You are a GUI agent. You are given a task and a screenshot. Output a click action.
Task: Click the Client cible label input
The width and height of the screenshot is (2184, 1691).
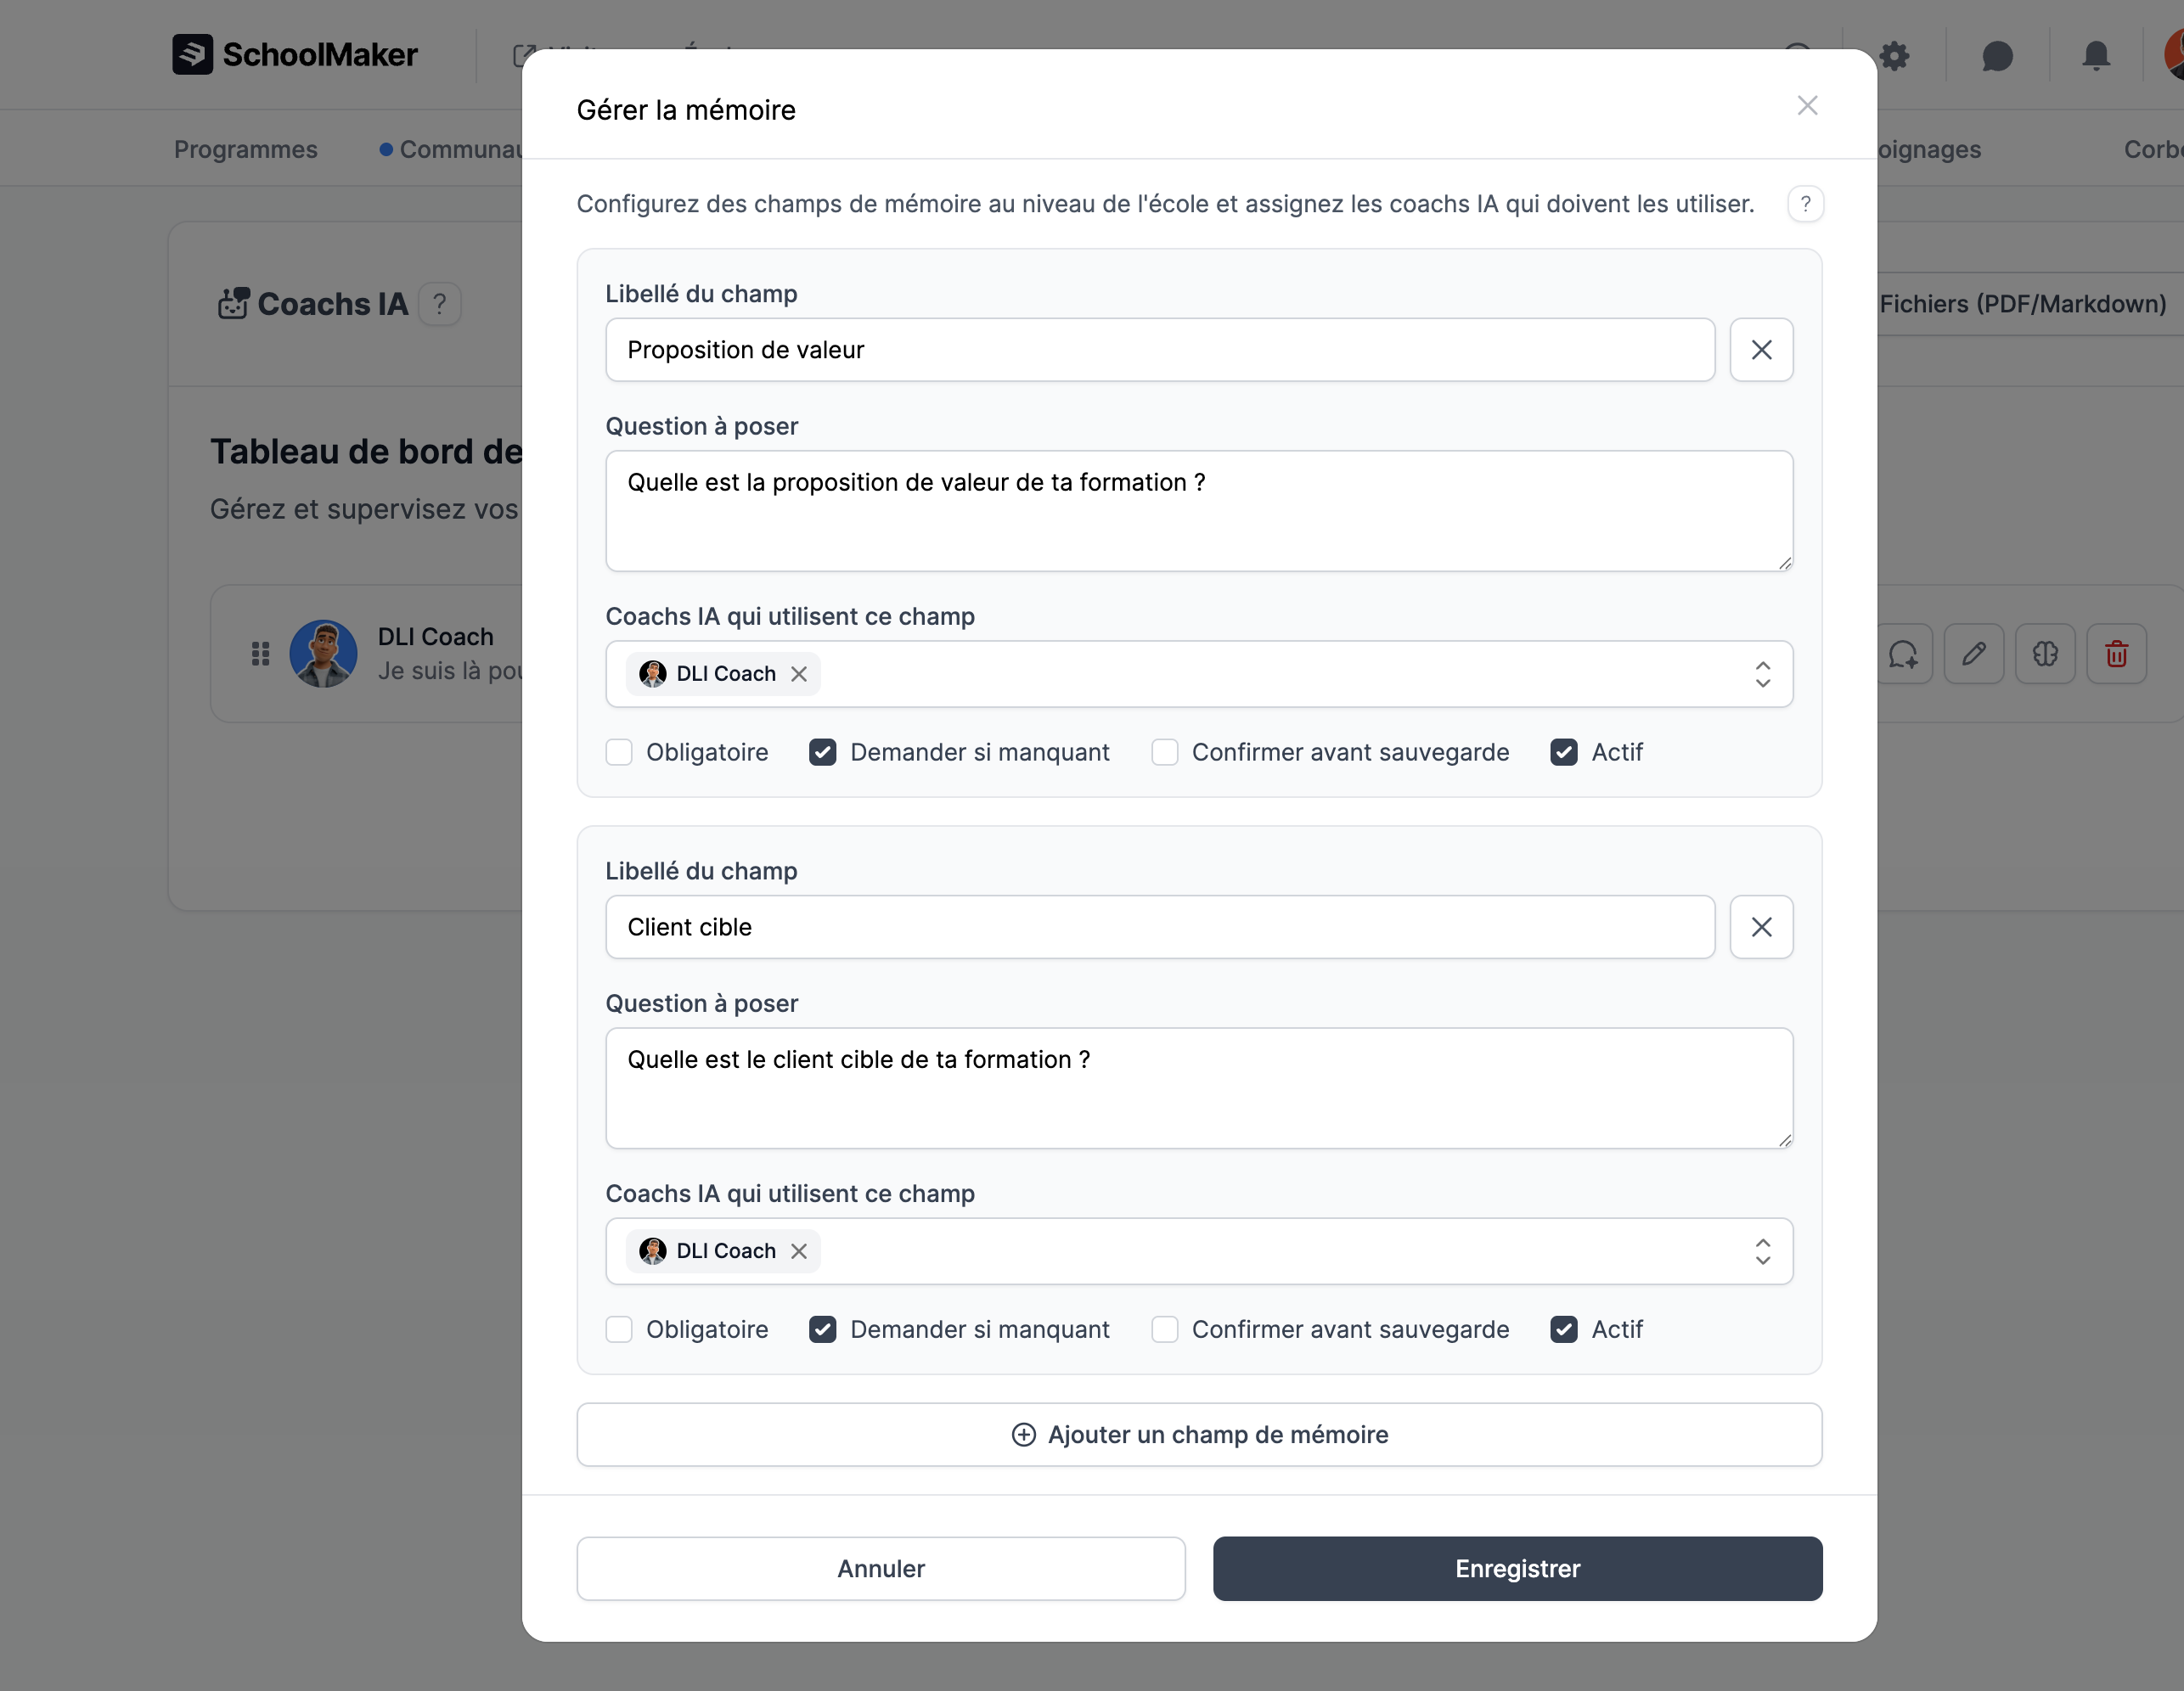point(1159,927)
